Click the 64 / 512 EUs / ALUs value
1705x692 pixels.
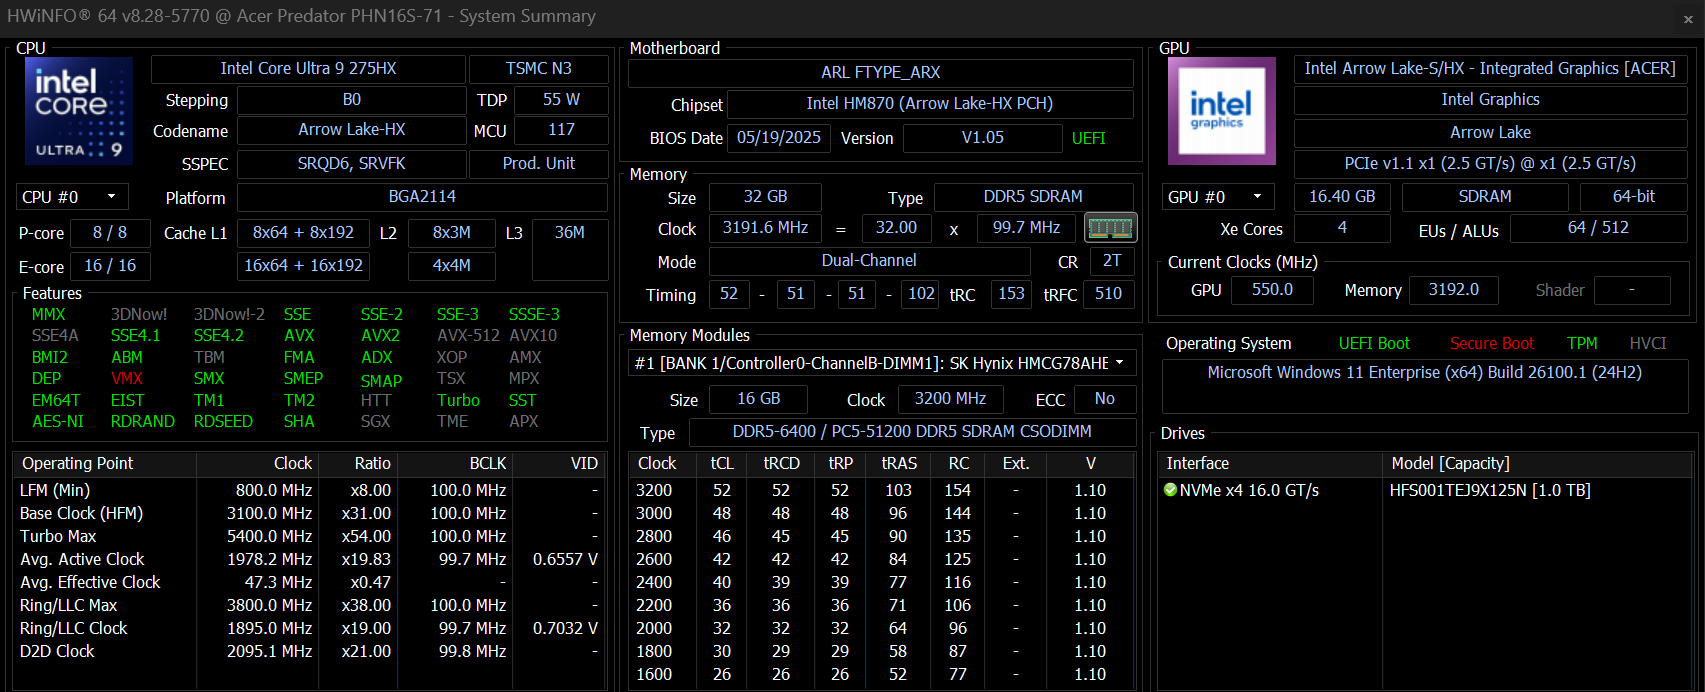(x=1598, y=228)
